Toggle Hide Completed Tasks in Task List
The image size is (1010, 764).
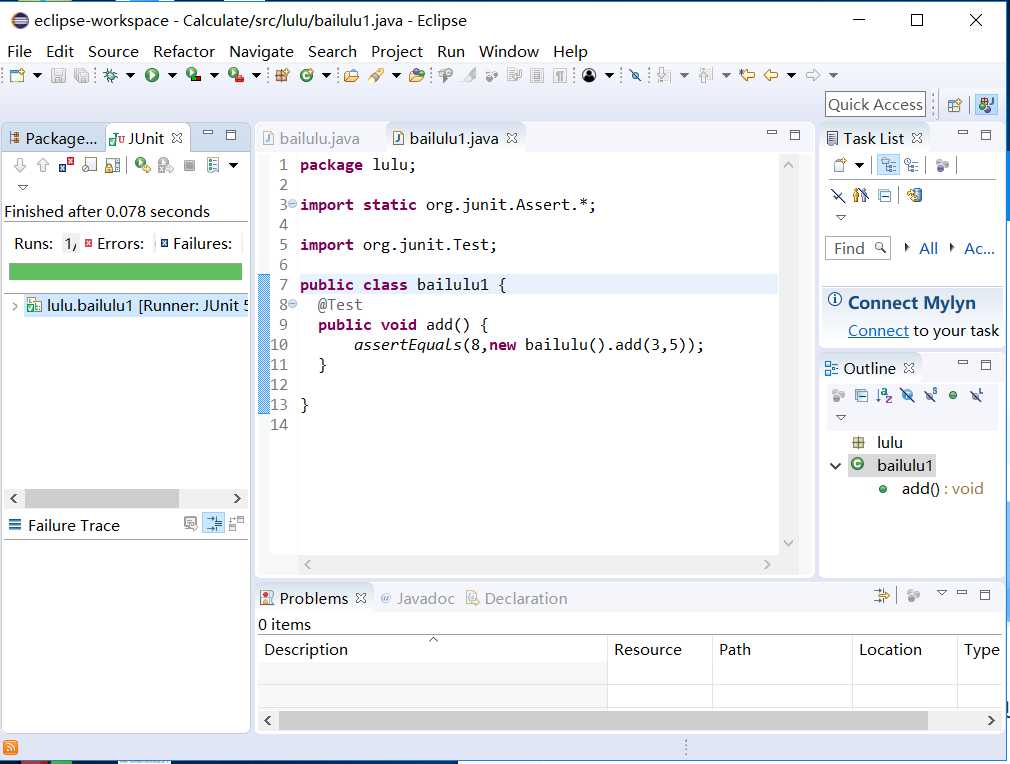click(x=837, y=196)
